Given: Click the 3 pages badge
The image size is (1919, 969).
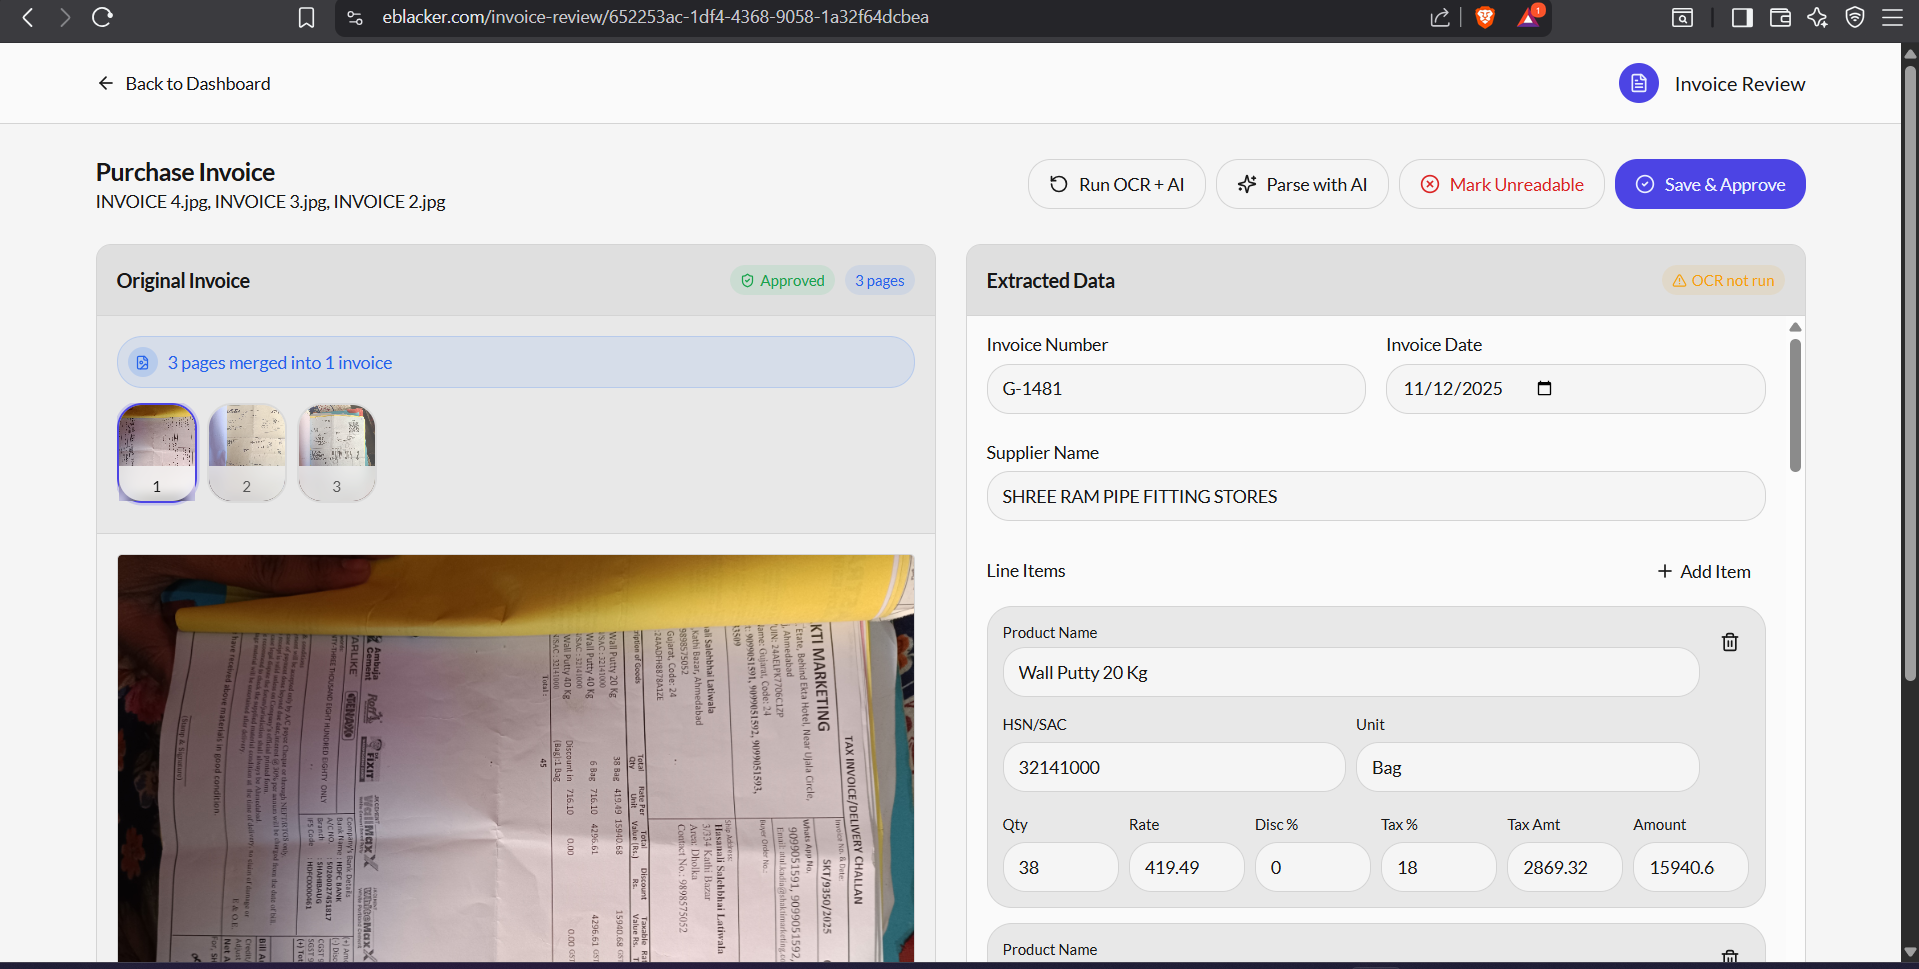Looking at the screenshot, I should (x=880, y=281).
